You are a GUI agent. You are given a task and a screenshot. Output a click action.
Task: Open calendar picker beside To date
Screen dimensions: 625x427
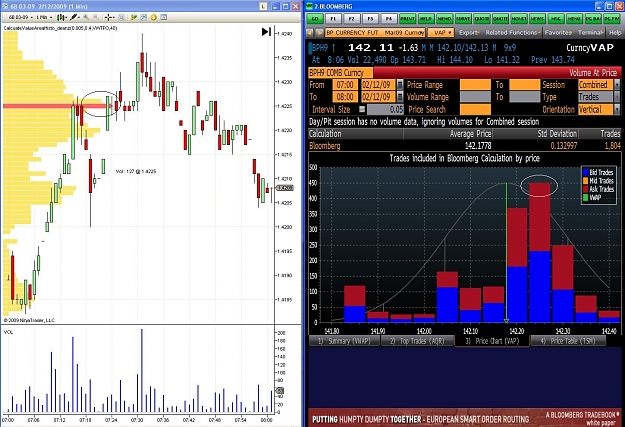(400, 96)
